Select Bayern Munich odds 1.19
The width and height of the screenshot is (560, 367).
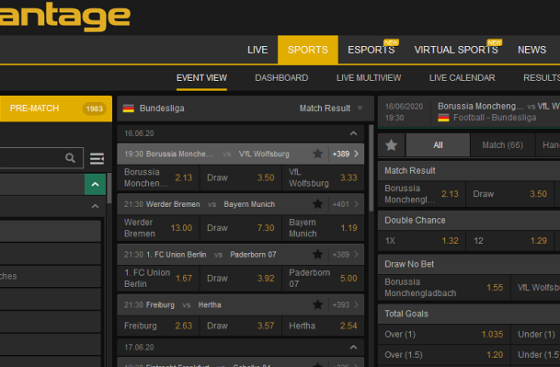pyautogui.click(x=323, y=228)
